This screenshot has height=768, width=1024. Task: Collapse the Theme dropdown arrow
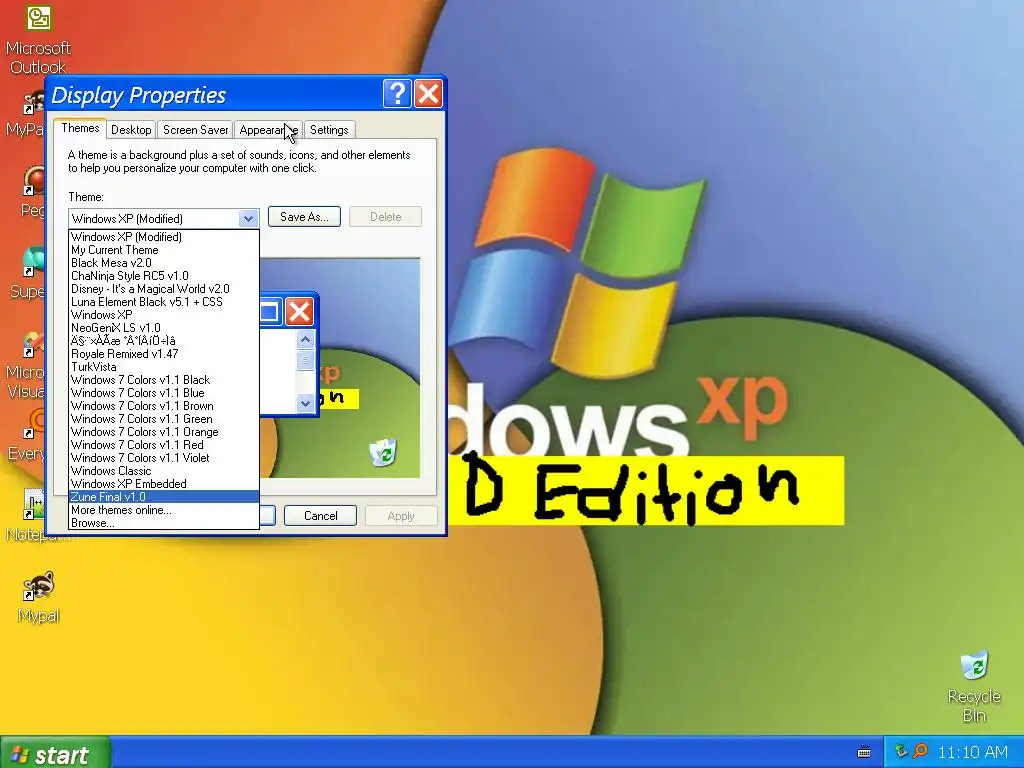coord(248,219)
